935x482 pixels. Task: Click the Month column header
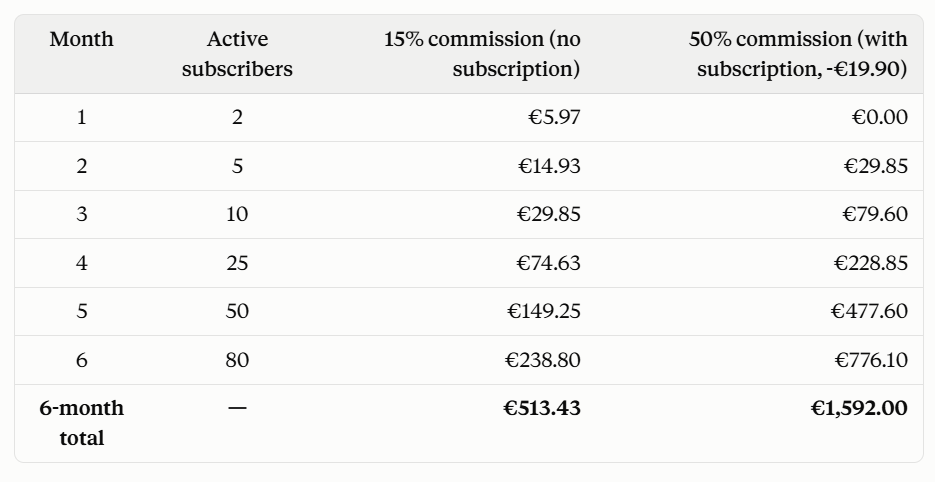pyautogui.click(x=82, y=39)
